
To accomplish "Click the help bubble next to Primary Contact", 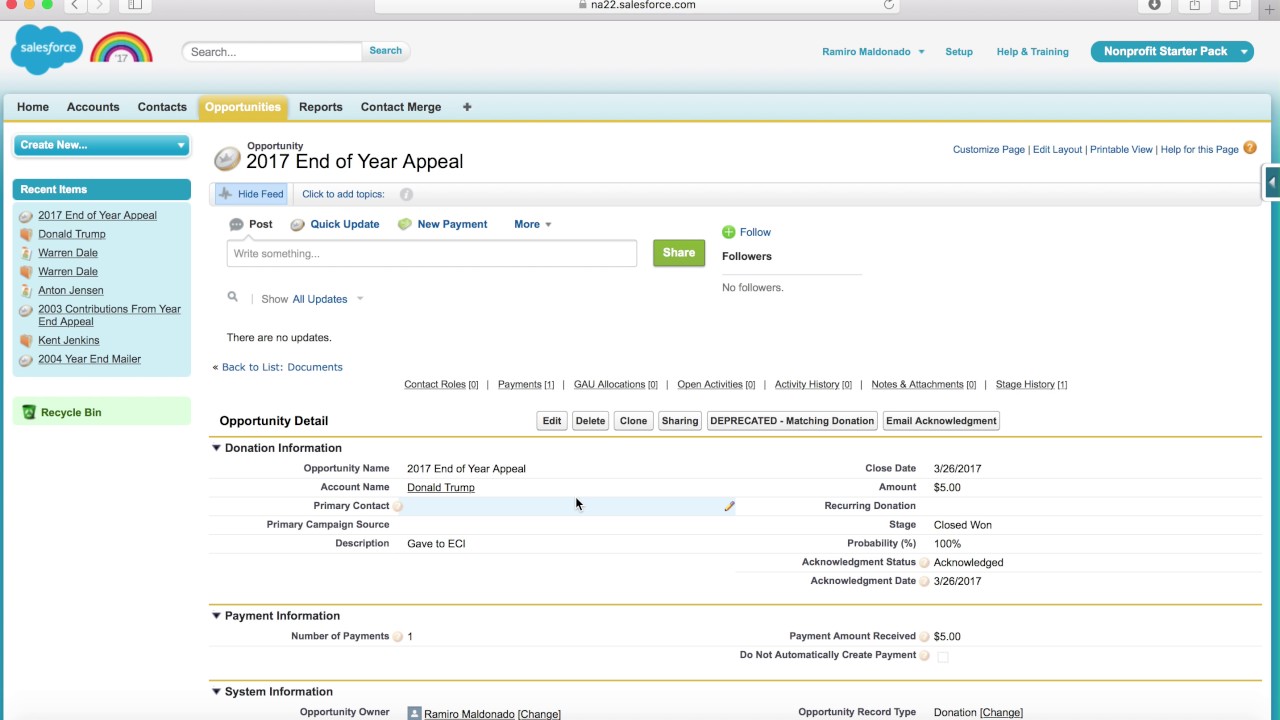I will (398, 507).
